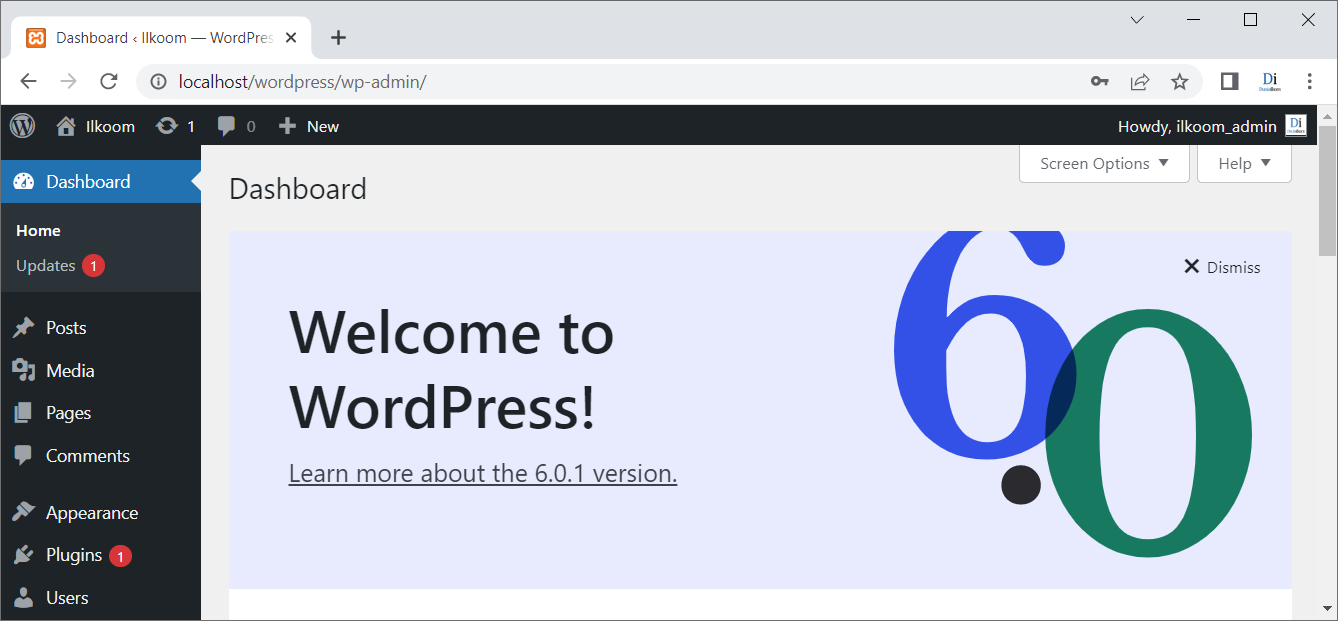Viewport: 1338px width, 621px height.
Task: Open saved passwords key icon
Action: tap(1100, 82)
